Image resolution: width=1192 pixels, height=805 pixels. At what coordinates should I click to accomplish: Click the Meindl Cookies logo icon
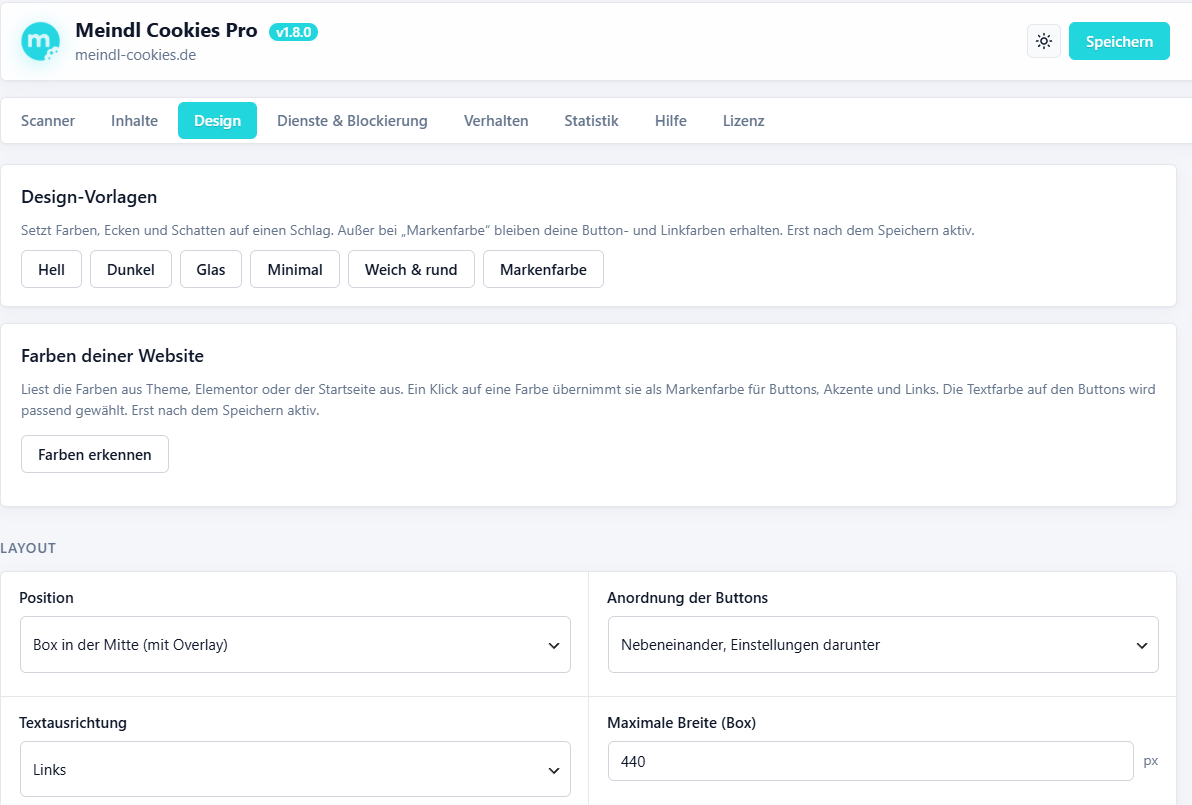(x=40, y=41)
